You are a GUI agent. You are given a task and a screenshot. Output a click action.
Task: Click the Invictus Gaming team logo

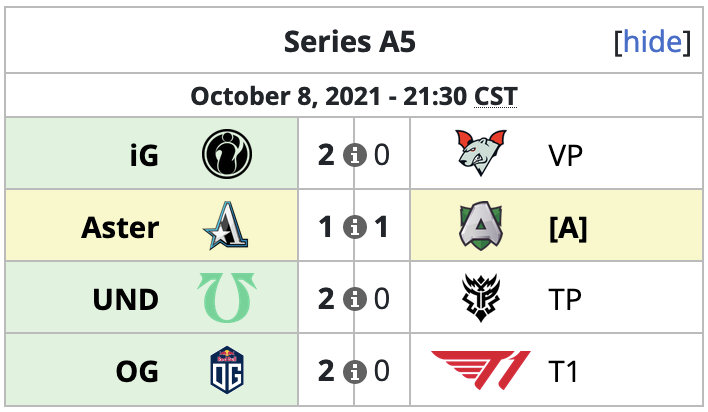click(x=227, y=154)
